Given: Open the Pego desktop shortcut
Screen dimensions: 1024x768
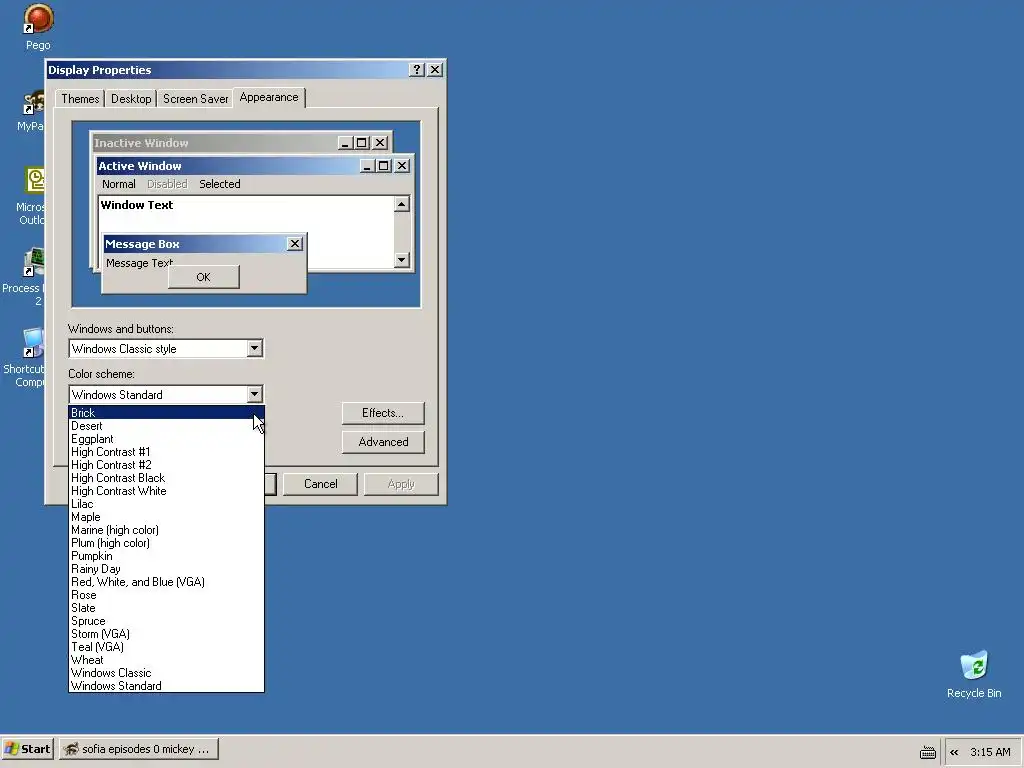Looking at the screenshot, I should tap(38, 27).
